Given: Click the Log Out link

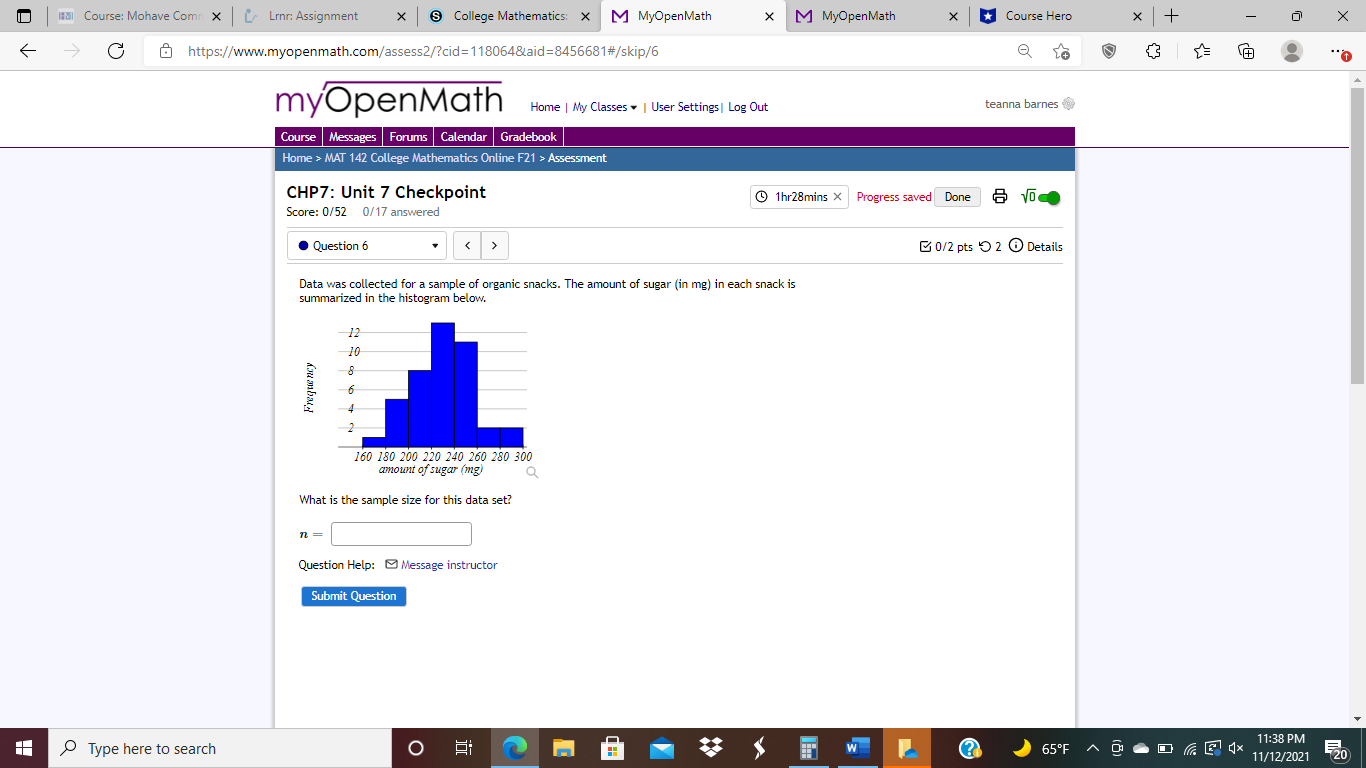Looking at the screenshot, I should point(748,107).
